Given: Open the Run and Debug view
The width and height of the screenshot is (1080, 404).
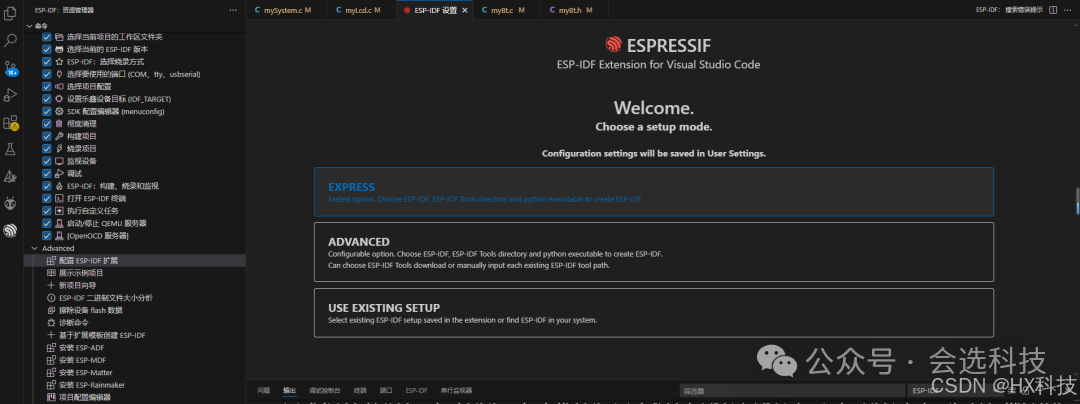Looking at the screenshot, I should pos(10,95).
